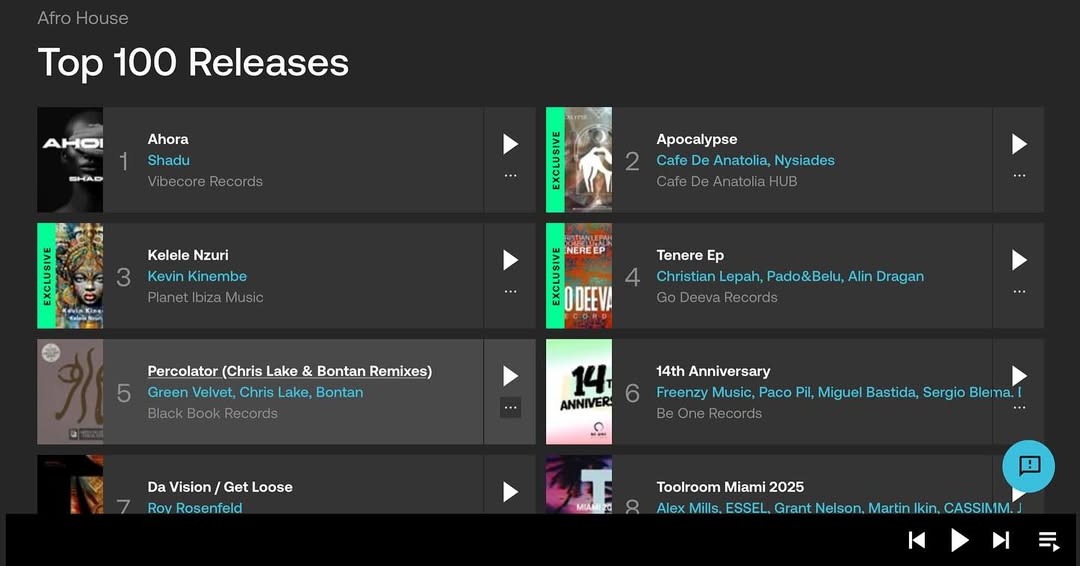Open Percolator (Chris Lake & Bontan Remixes) title
1080x566 pixels.
click(x=290, y=371)
